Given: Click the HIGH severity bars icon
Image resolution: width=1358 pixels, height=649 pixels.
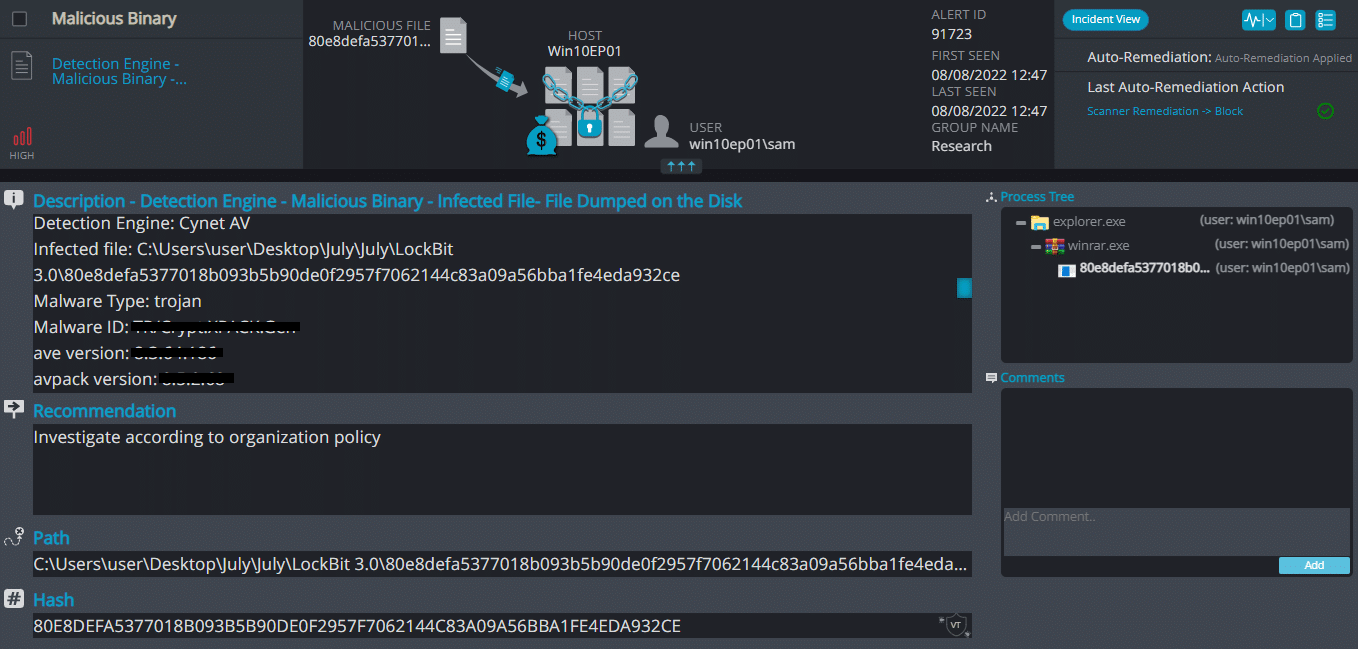Looking at the screenshot, I should pos(22,138).
